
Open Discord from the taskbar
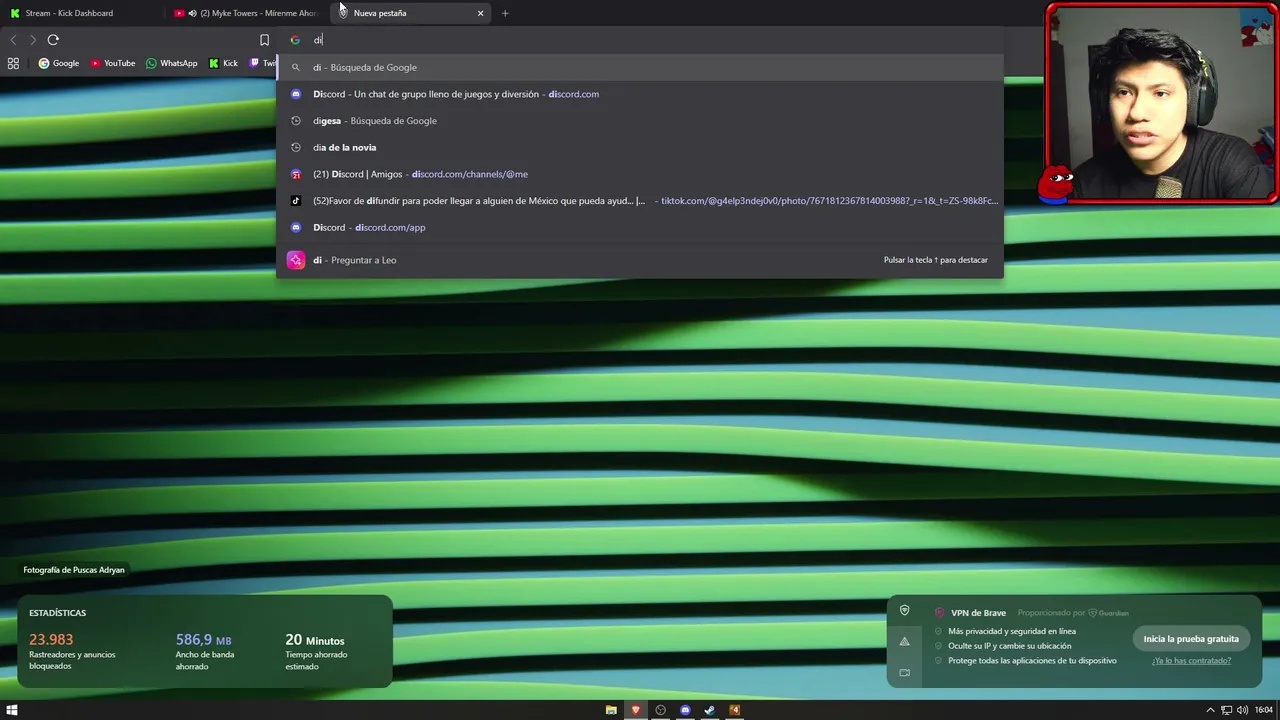(x=685, y=710)
